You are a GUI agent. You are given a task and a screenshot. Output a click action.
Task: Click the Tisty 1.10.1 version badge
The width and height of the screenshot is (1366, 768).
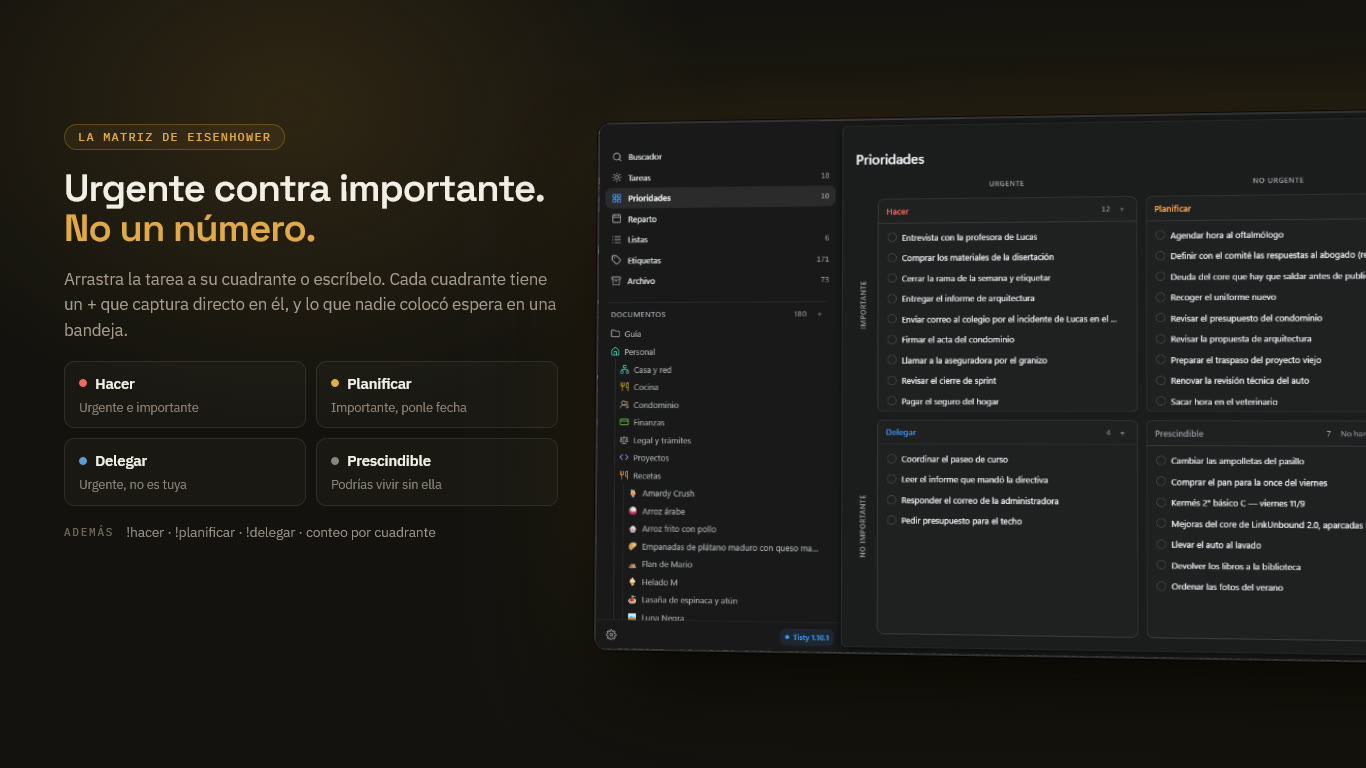806,637
